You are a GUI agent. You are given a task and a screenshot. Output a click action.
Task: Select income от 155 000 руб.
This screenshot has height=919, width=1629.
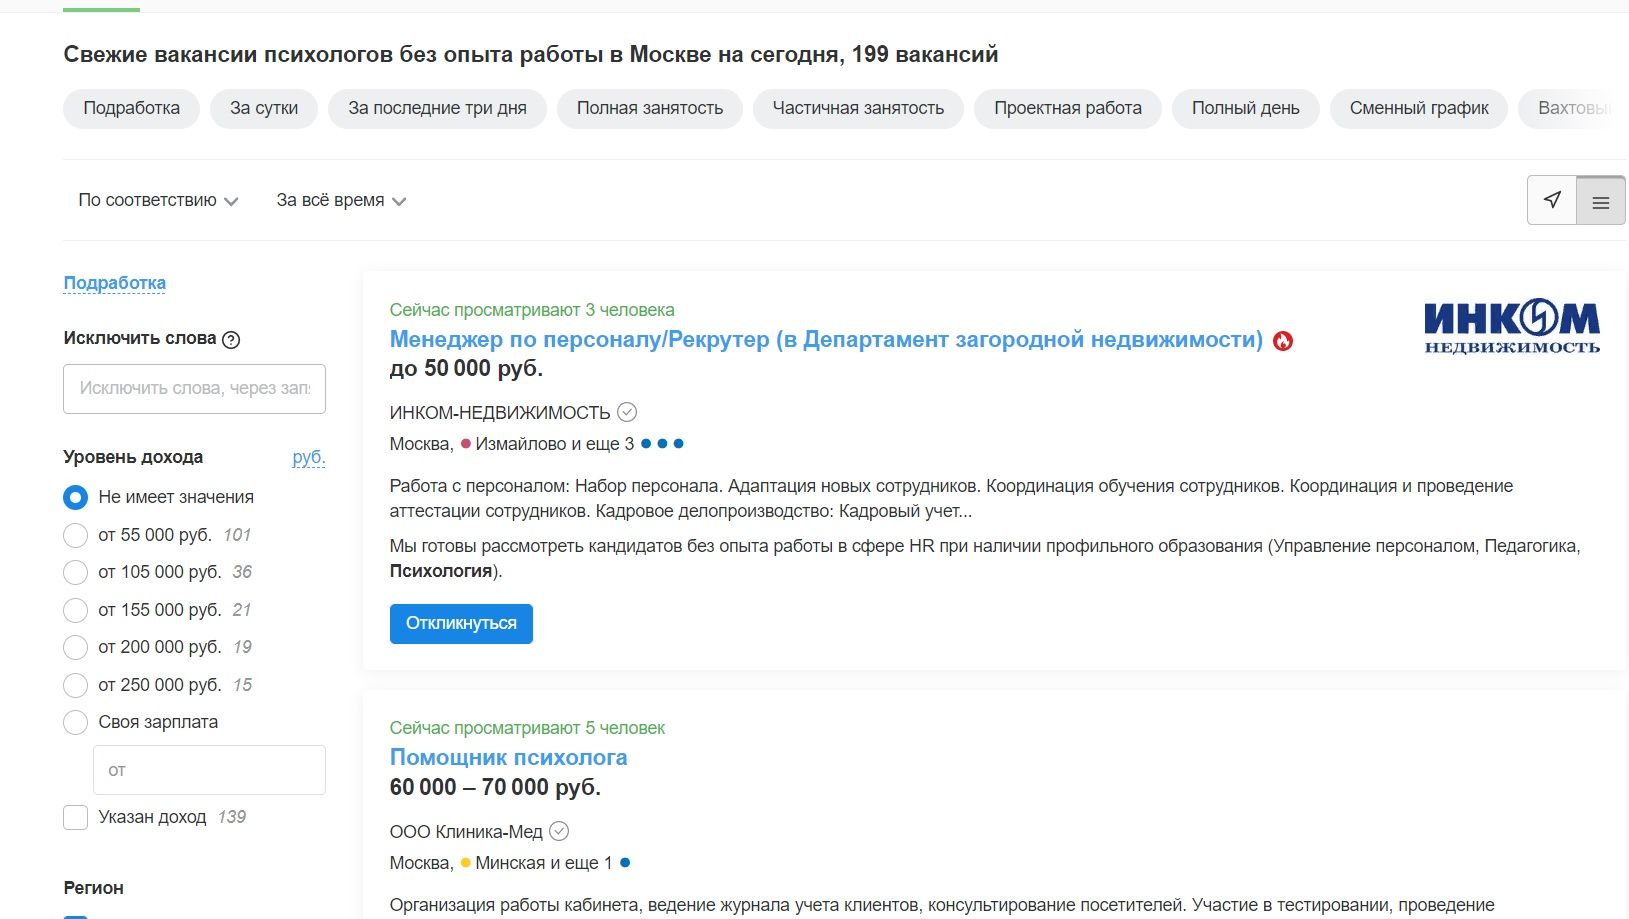(x=76, y=610)
